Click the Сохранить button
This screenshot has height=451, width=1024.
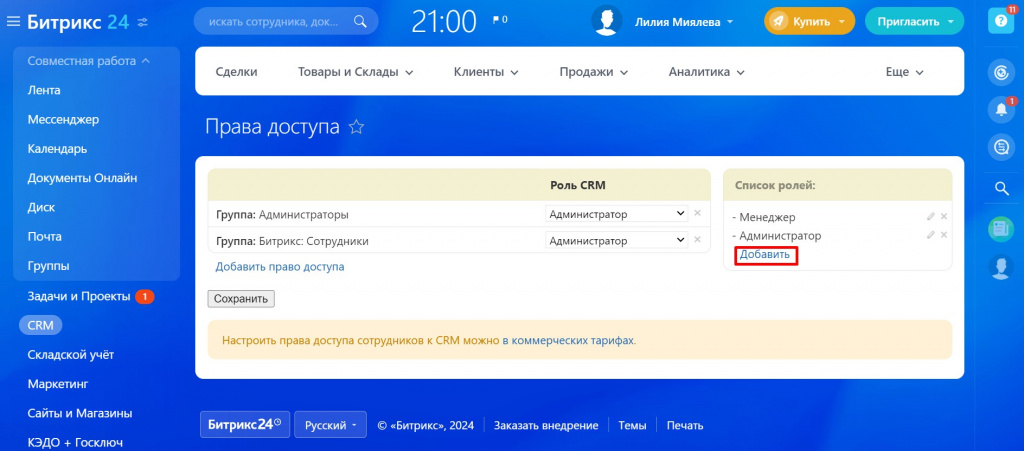(x=241, y=299)
